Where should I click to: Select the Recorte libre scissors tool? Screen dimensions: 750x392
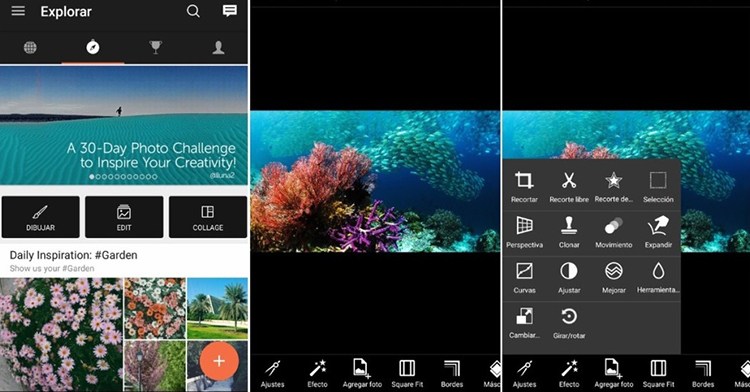coord(569,187)
